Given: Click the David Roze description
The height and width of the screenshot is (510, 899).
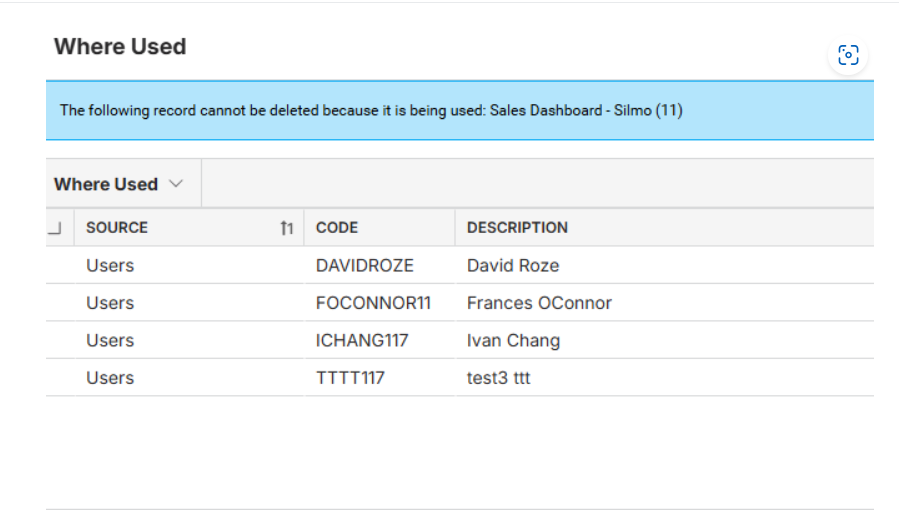Looking at the screenshot, I should 513,265.
